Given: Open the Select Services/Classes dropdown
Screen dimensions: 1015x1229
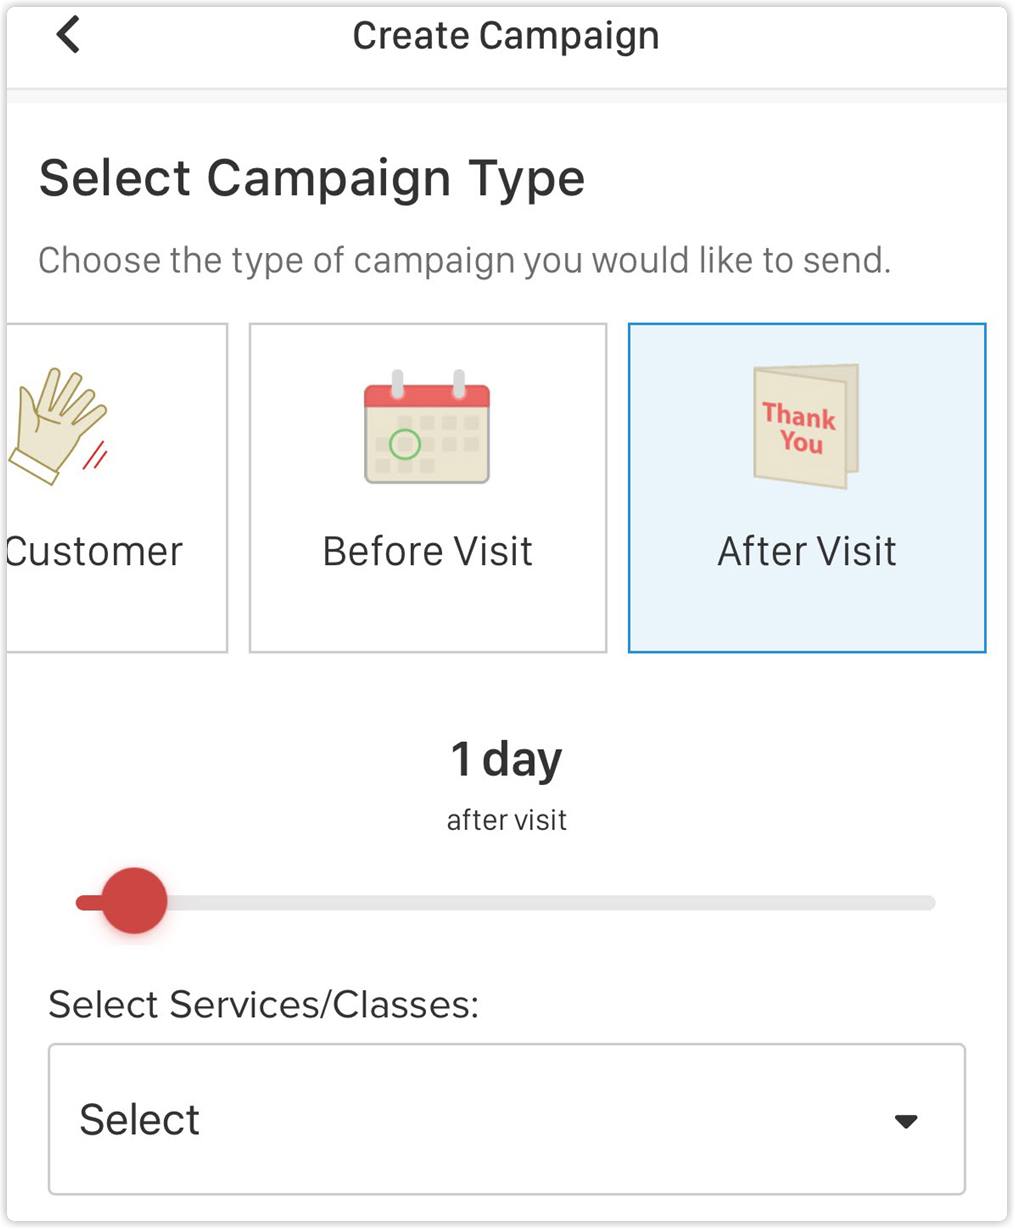Looking at the screenshot, I should coord(507,1119).
